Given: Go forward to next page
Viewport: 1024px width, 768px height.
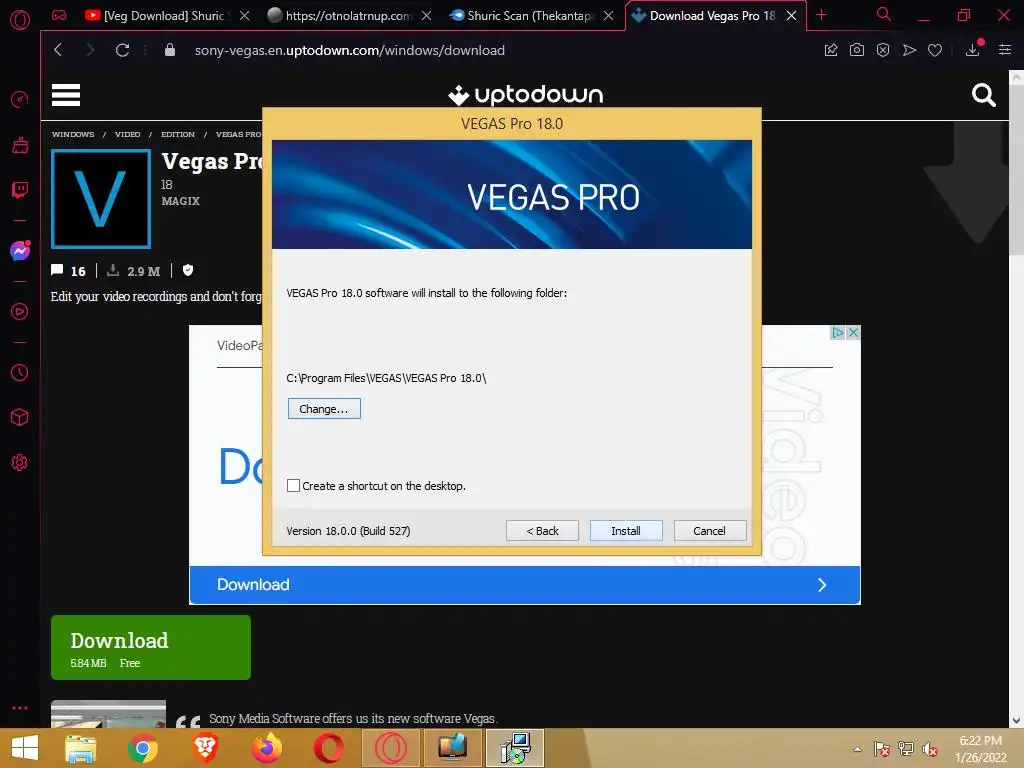Looking at the screenshot, I should (90, 50).
